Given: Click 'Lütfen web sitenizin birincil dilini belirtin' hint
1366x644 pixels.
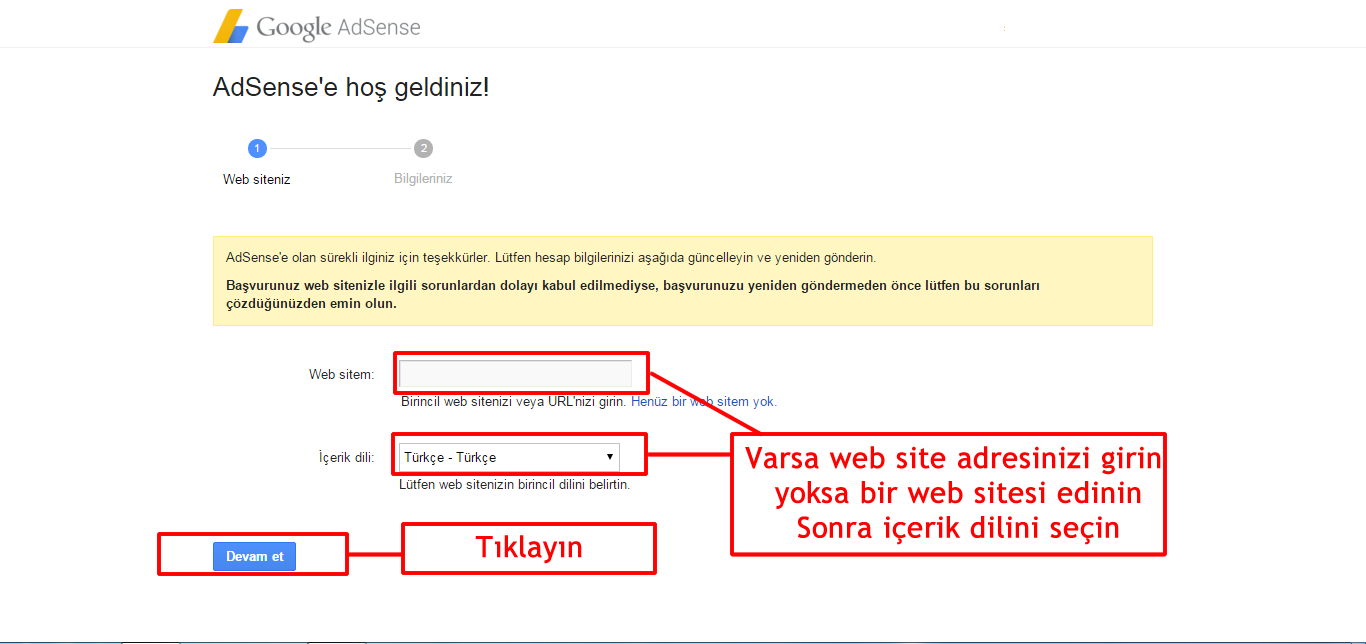Looking at the screenshot, I should (x=515, y=484).
